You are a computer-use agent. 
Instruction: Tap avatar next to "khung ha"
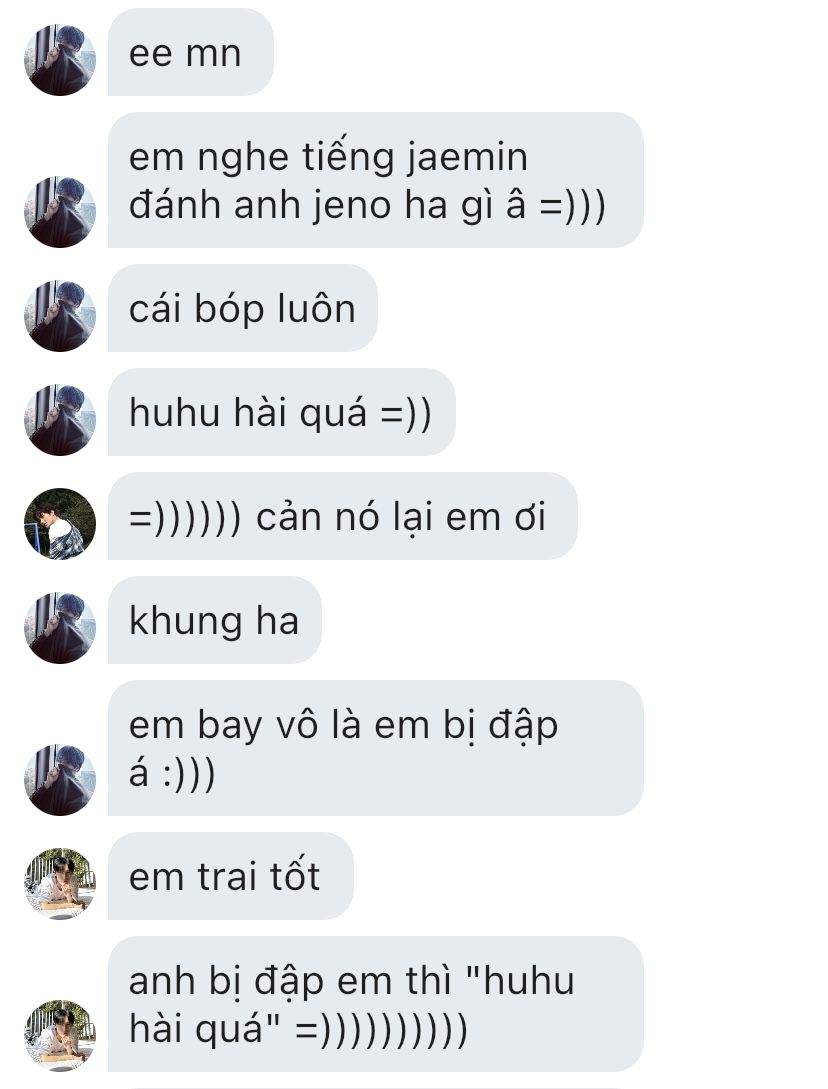(x=60, y=627)
